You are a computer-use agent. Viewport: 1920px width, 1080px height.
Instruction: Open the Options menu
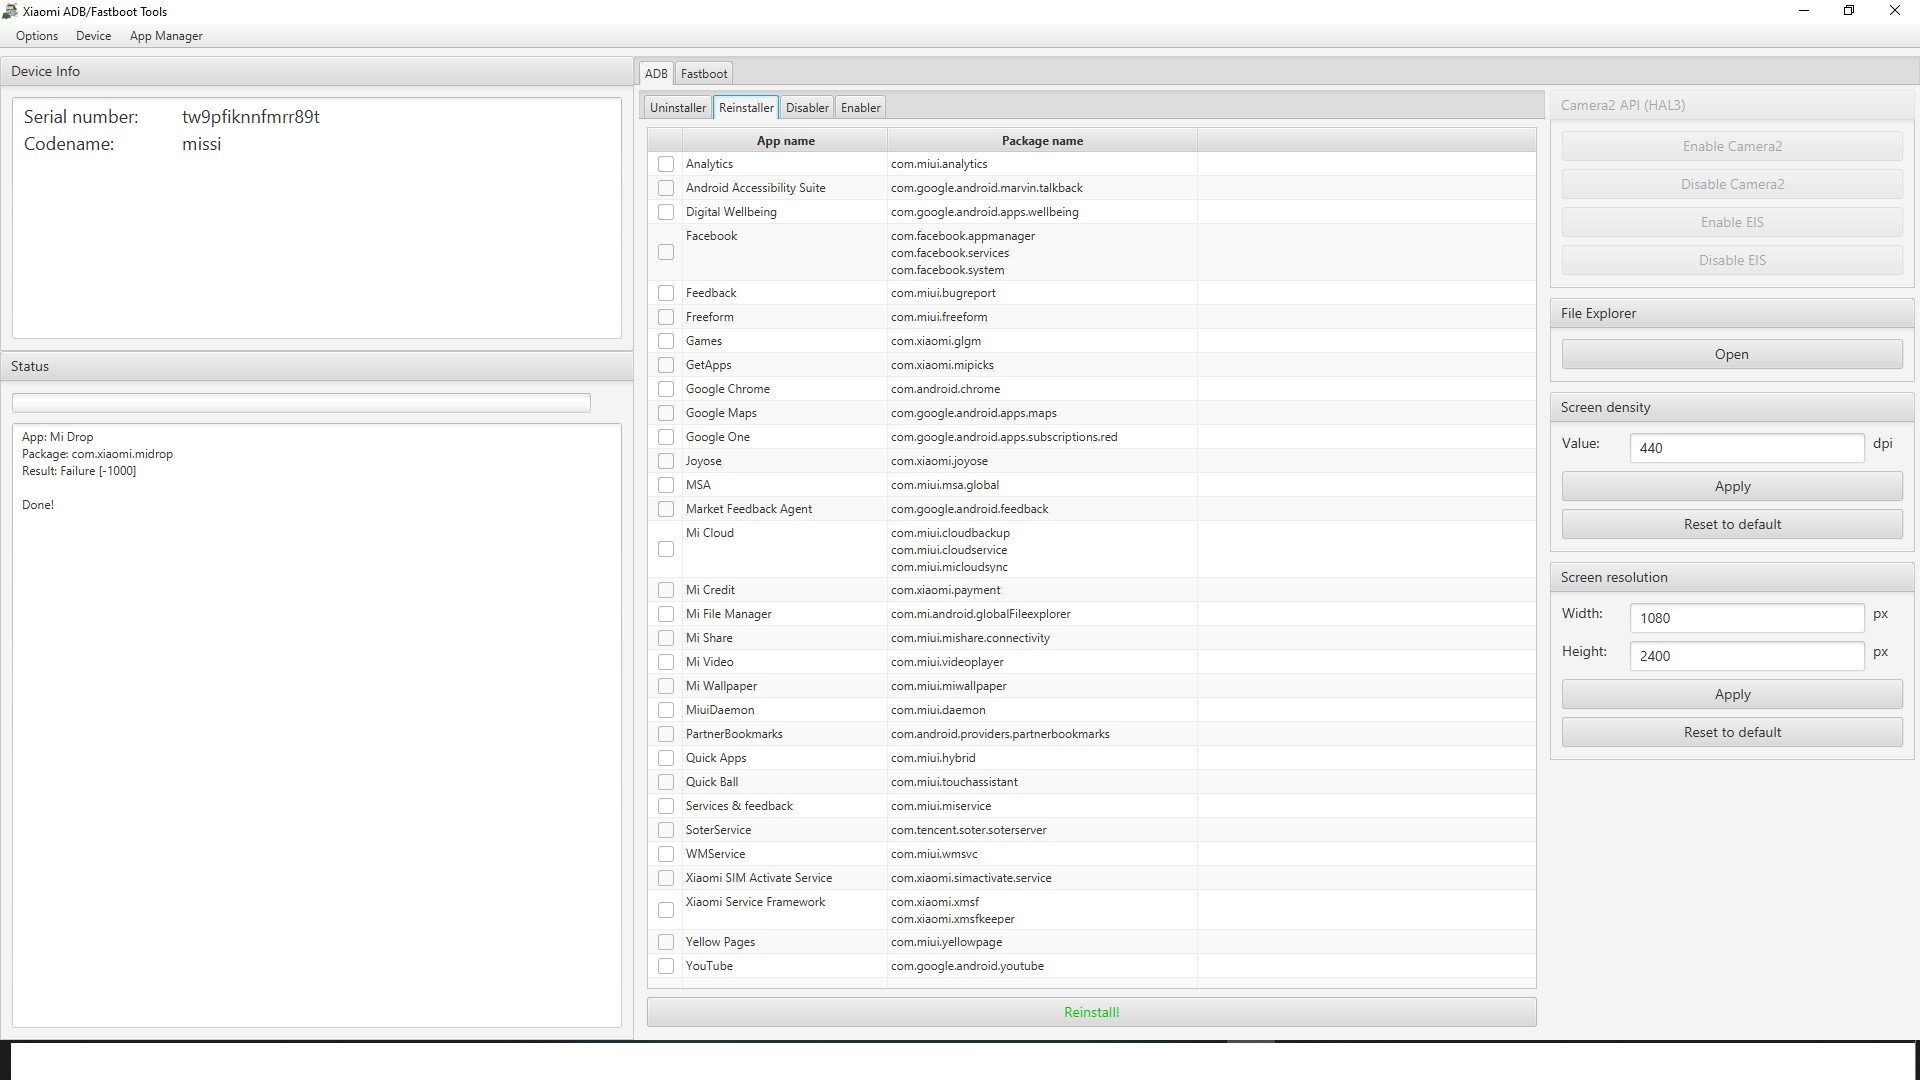click(x=37, y=36)
